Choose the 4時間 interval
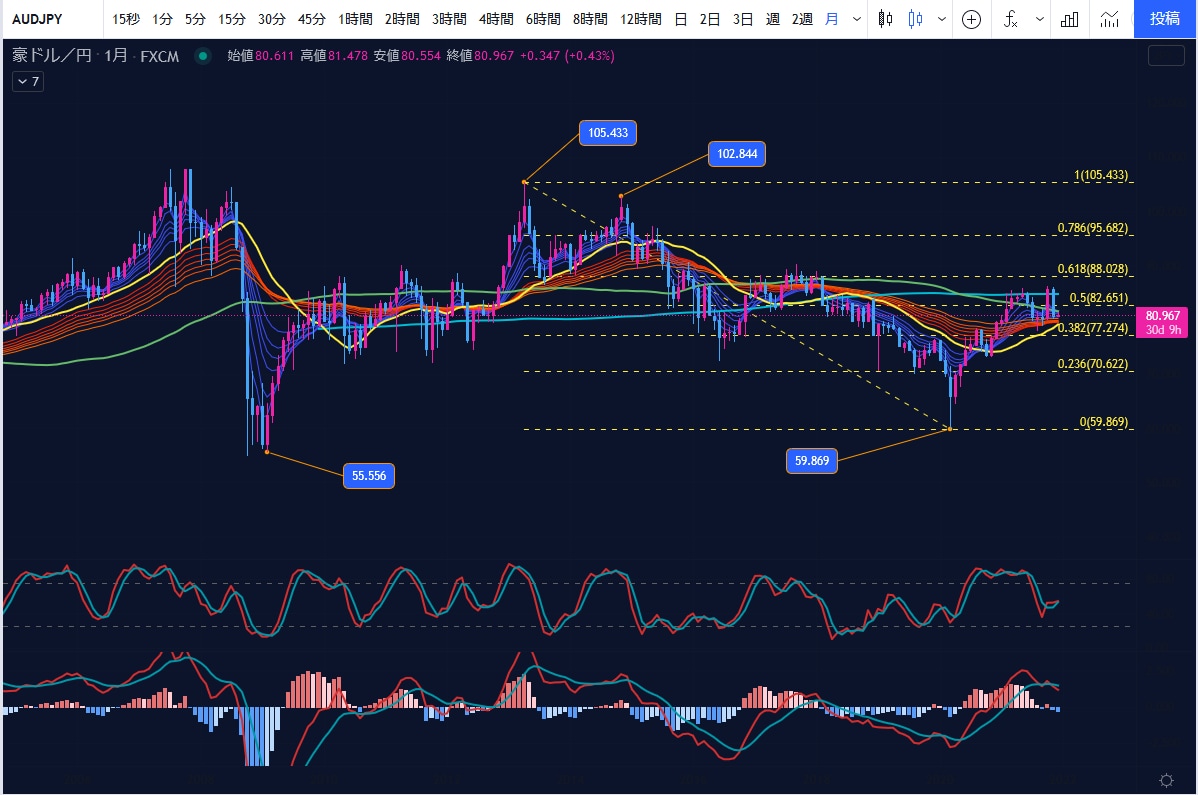The image size is (1198, 795). click(x=496, y=19)
